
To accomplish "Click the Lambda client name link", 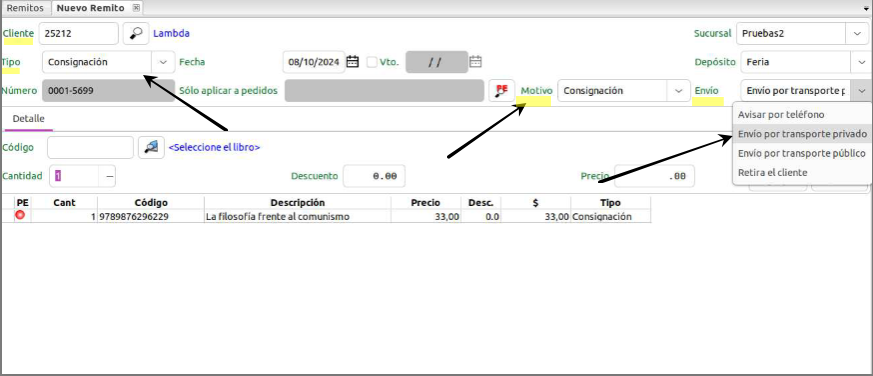I will (171, 33).
